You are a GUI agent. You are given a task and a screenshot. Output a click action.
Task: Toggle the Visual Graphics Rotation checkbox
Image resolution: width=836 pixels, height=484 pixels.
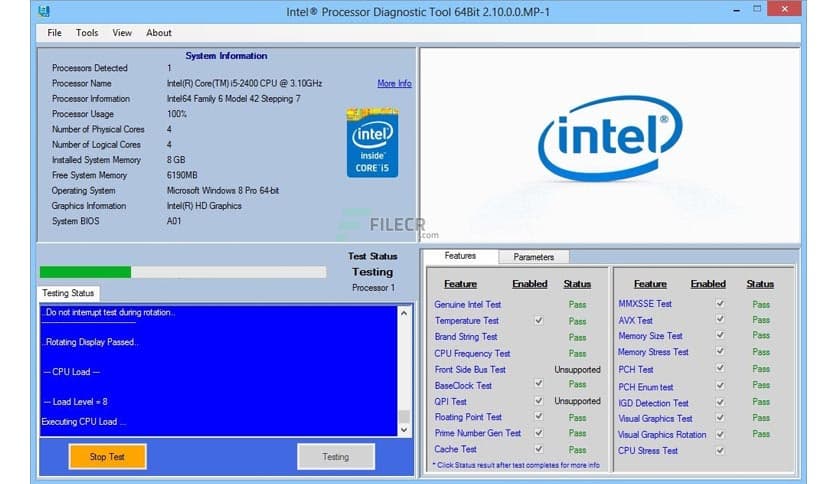click(x=720, y=434)
